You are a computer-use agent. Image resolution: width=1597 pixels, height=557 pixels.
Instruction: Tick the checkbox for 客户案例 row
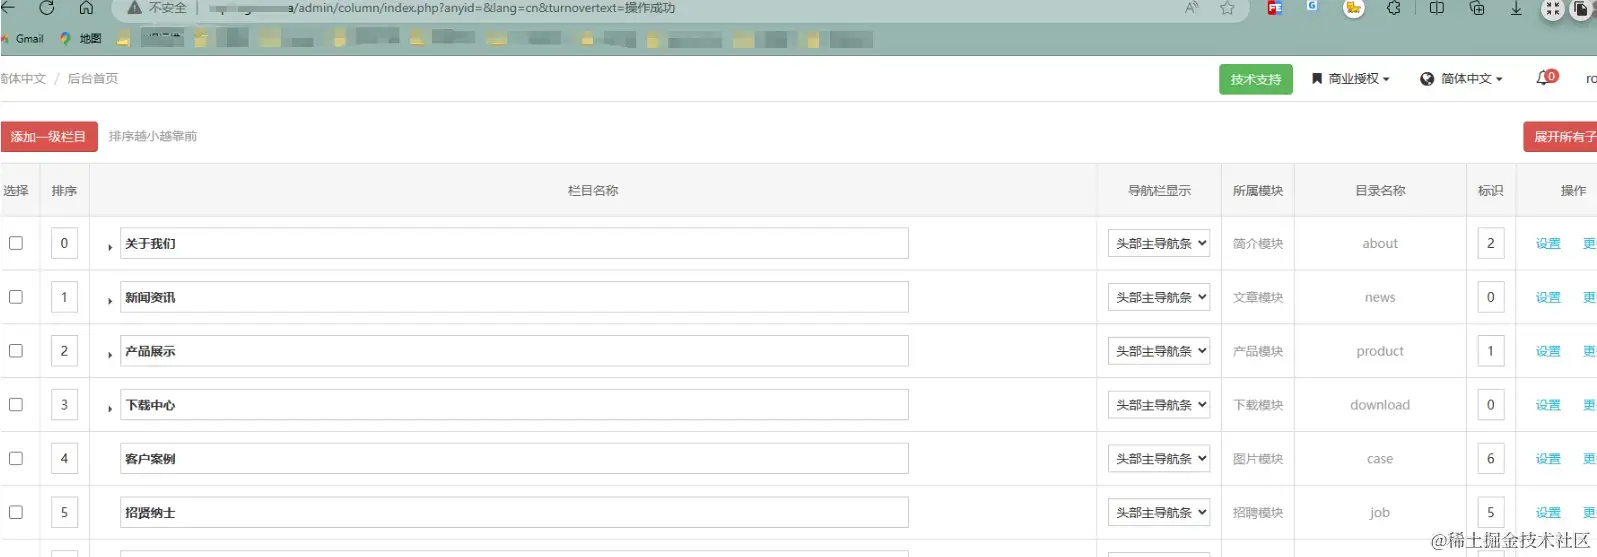(16, 459)
